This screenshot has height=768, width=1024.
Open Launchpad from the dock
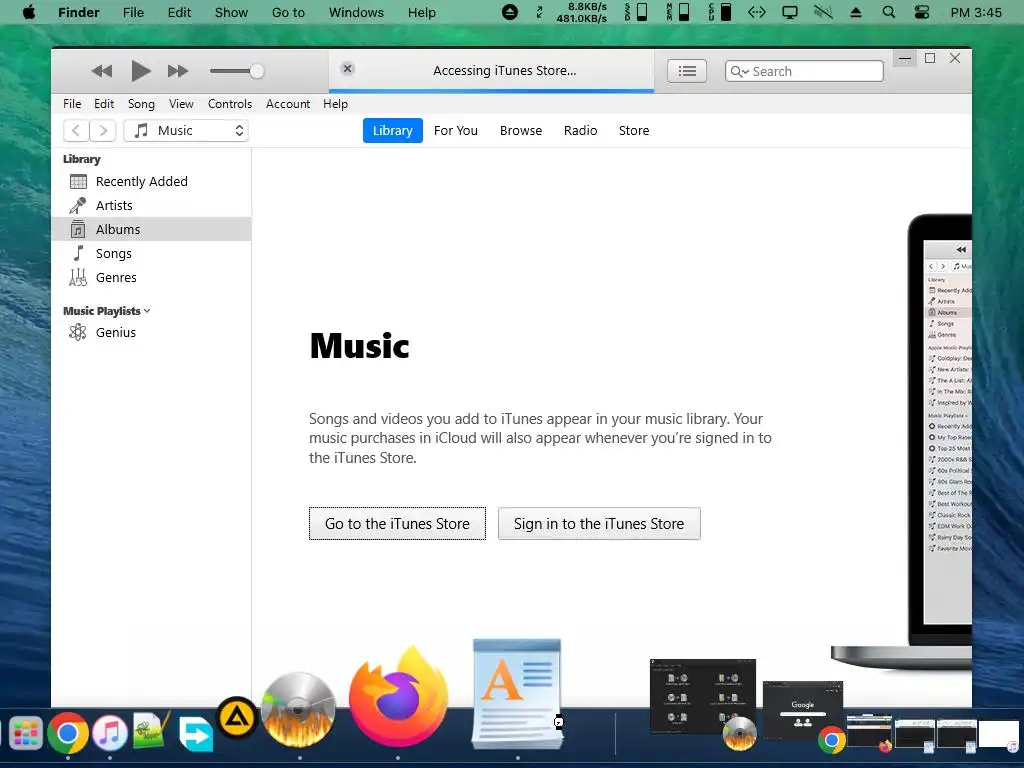(x=25, y=734)
